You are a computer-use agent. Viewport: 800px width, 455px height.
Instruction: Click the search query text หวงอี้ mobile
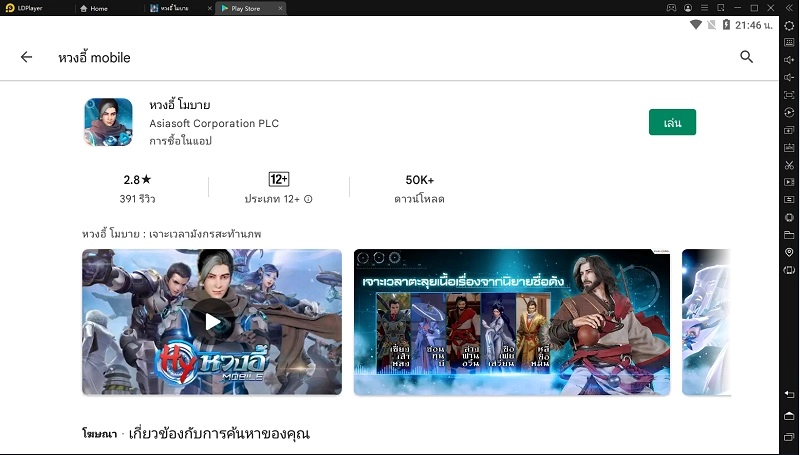coord(94,57)
